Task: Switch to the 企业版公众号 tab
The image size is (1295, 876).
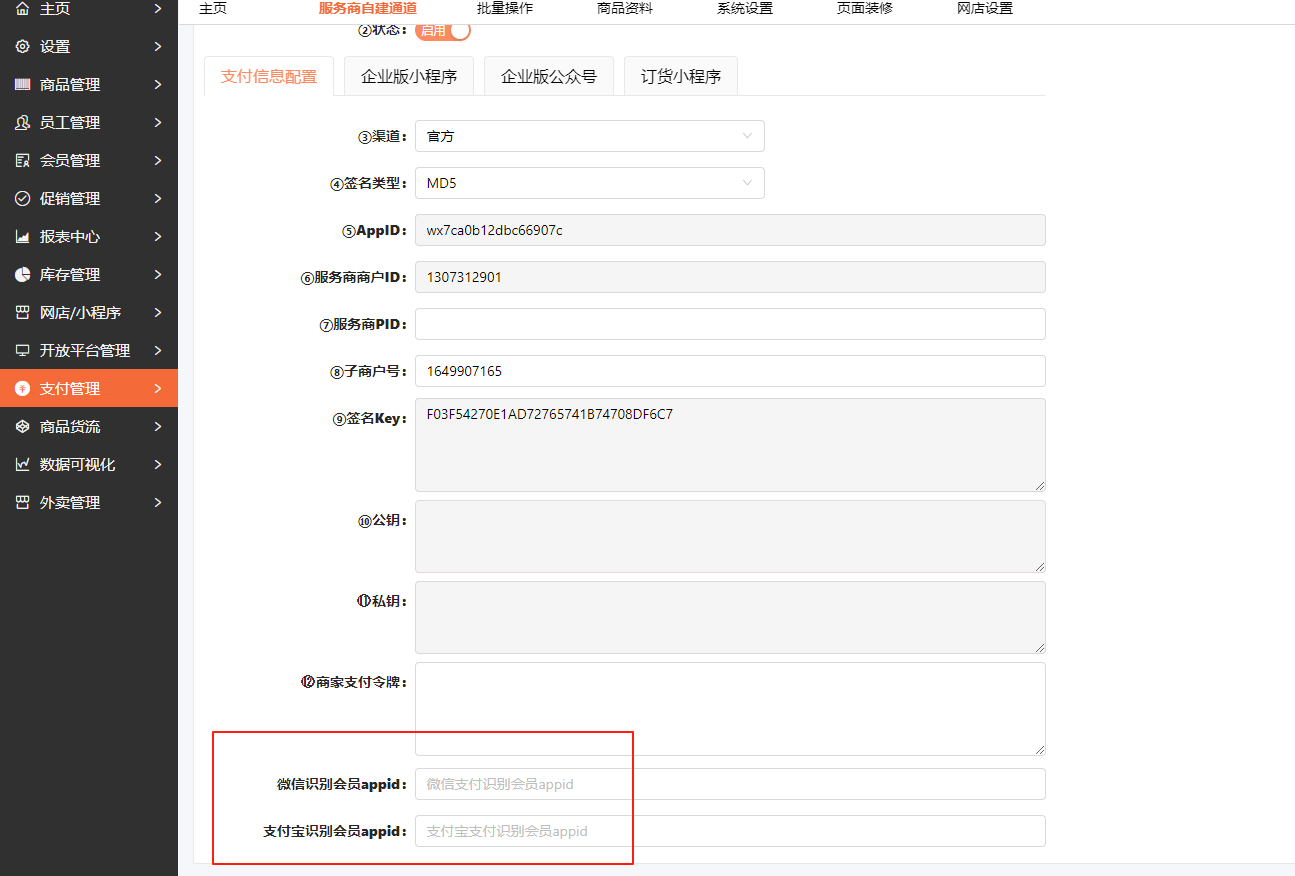Action: (549, 76)
